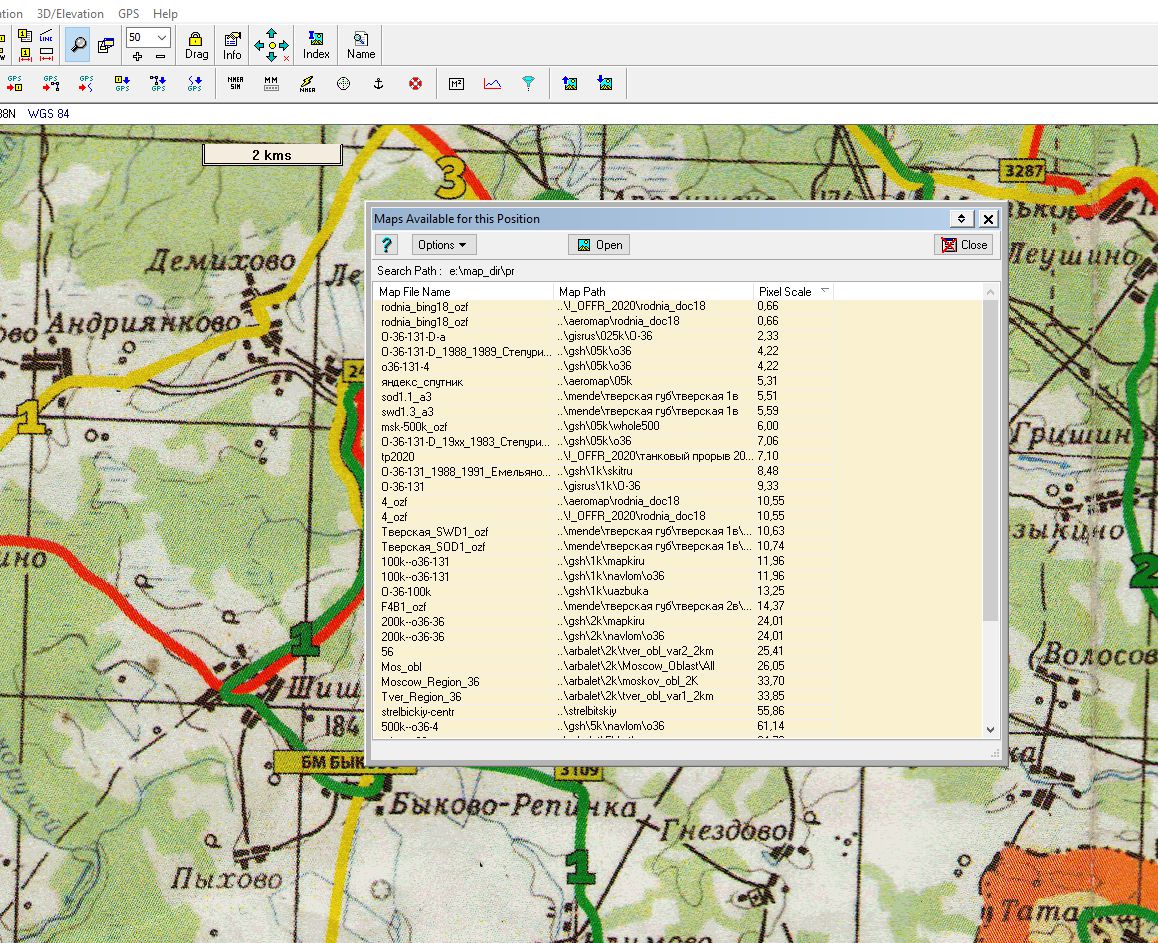The width and height of the screenshot is (1158, 943).
Task: Click the Open button in maps dialog
Action: [598, 245]
